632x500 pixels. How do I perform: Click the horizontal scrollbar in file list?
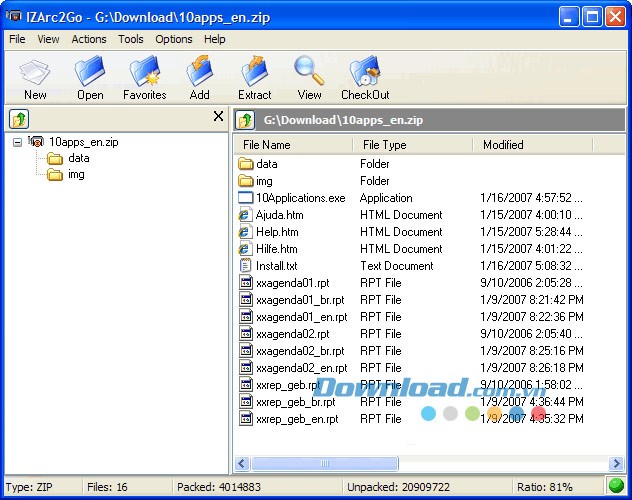(420, 464)
